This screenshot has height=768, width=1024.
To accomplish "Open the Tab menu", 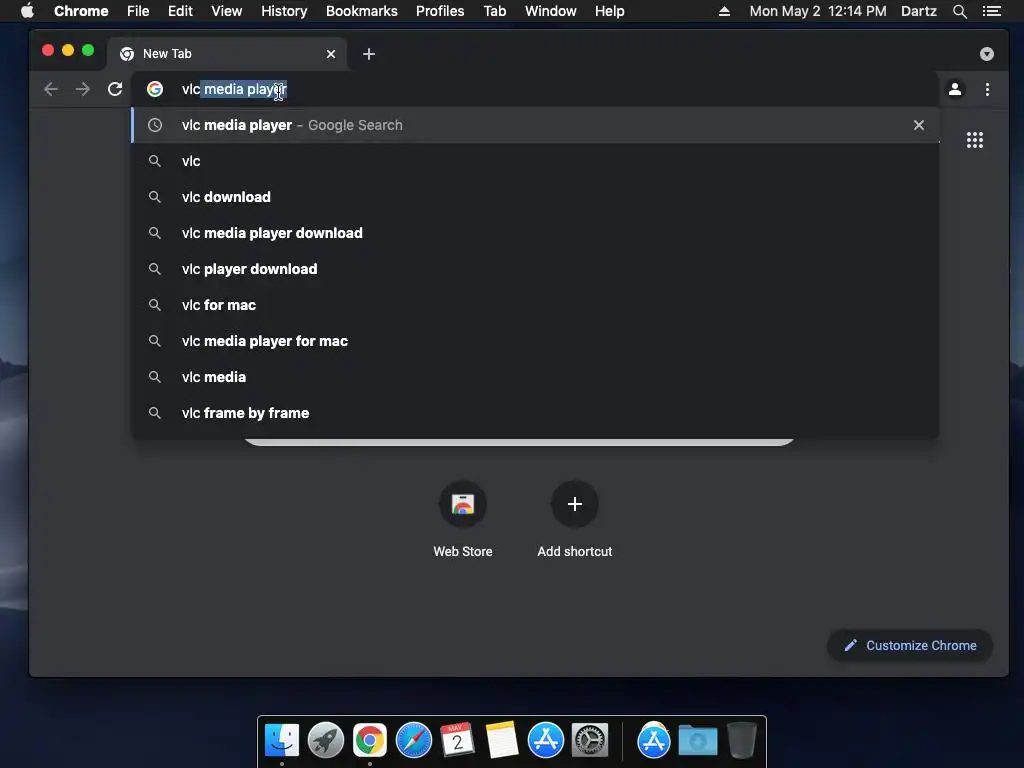I will pos(494,11).
